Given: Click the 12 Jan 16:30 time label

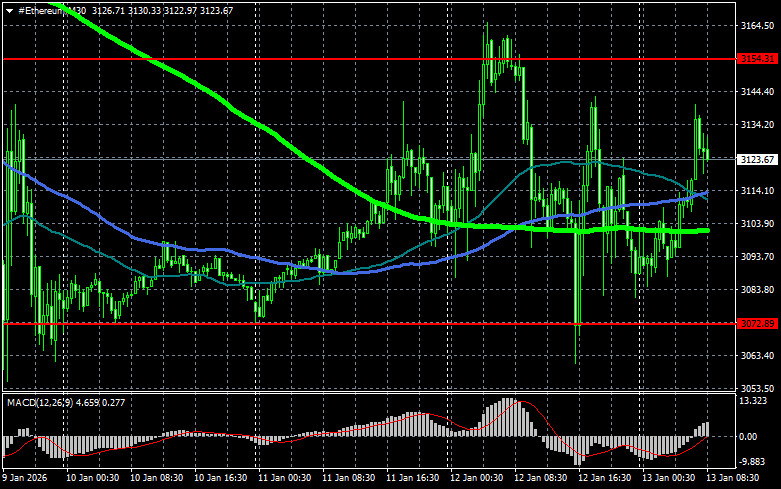Looking at the screenshot, I should tap(604, 478).
